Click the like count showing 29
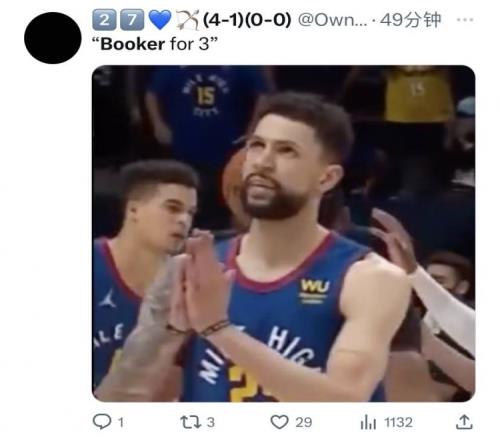Screen dimensions: 500x440 click(x=304, y=422)
